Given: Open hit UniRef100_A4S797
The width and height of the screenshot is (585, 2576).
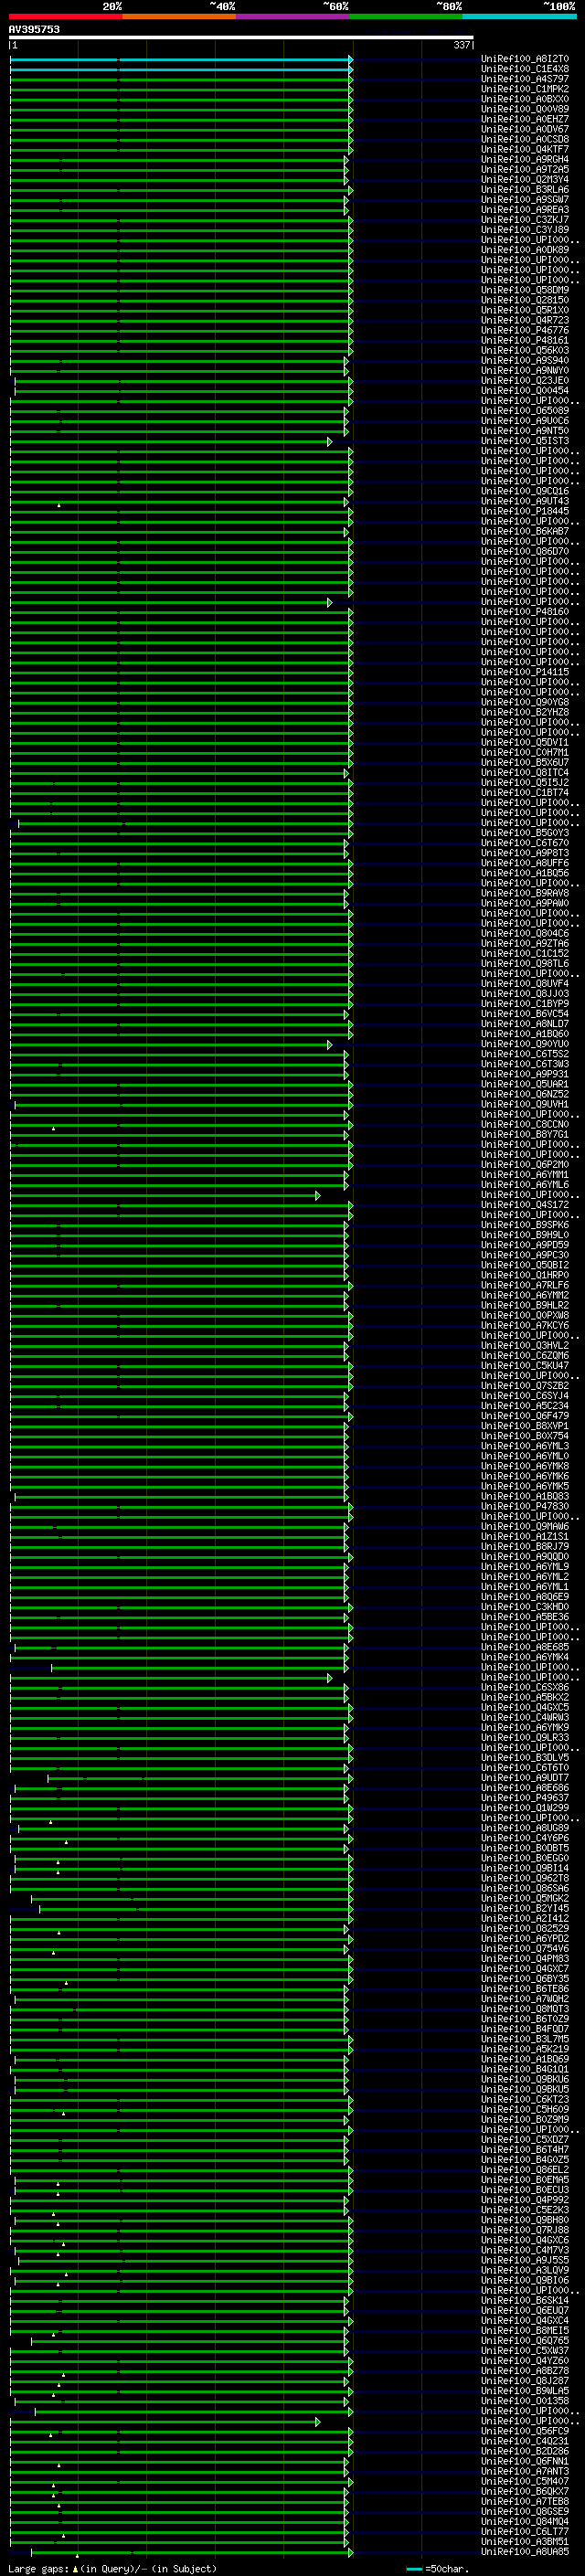Looking at the screenshot, I should coord(525,79).
